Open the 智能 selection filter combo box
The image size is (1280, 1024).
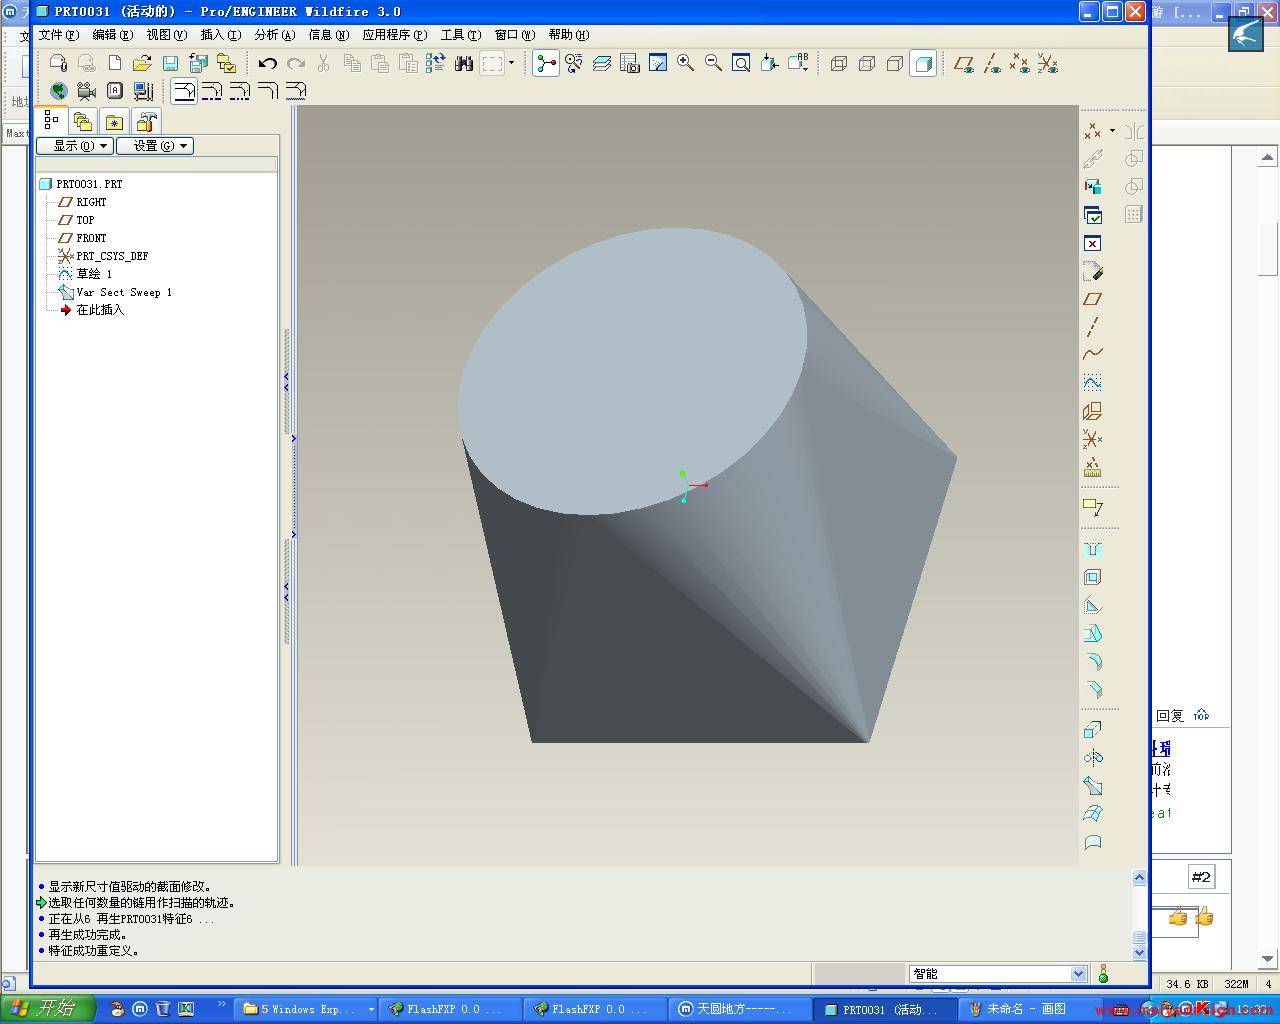(x=997, y=974)
